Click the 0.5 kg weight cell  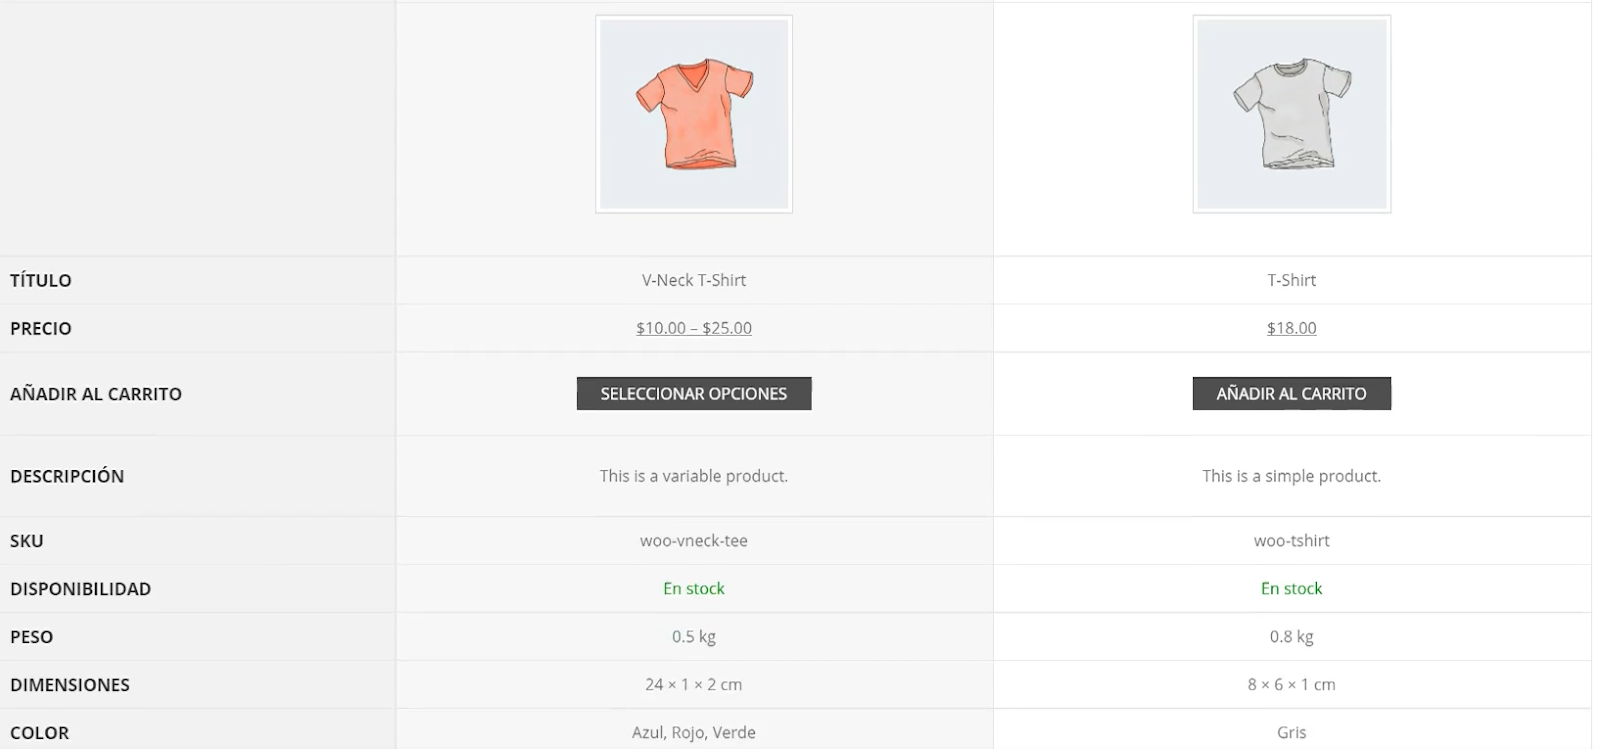694,637
